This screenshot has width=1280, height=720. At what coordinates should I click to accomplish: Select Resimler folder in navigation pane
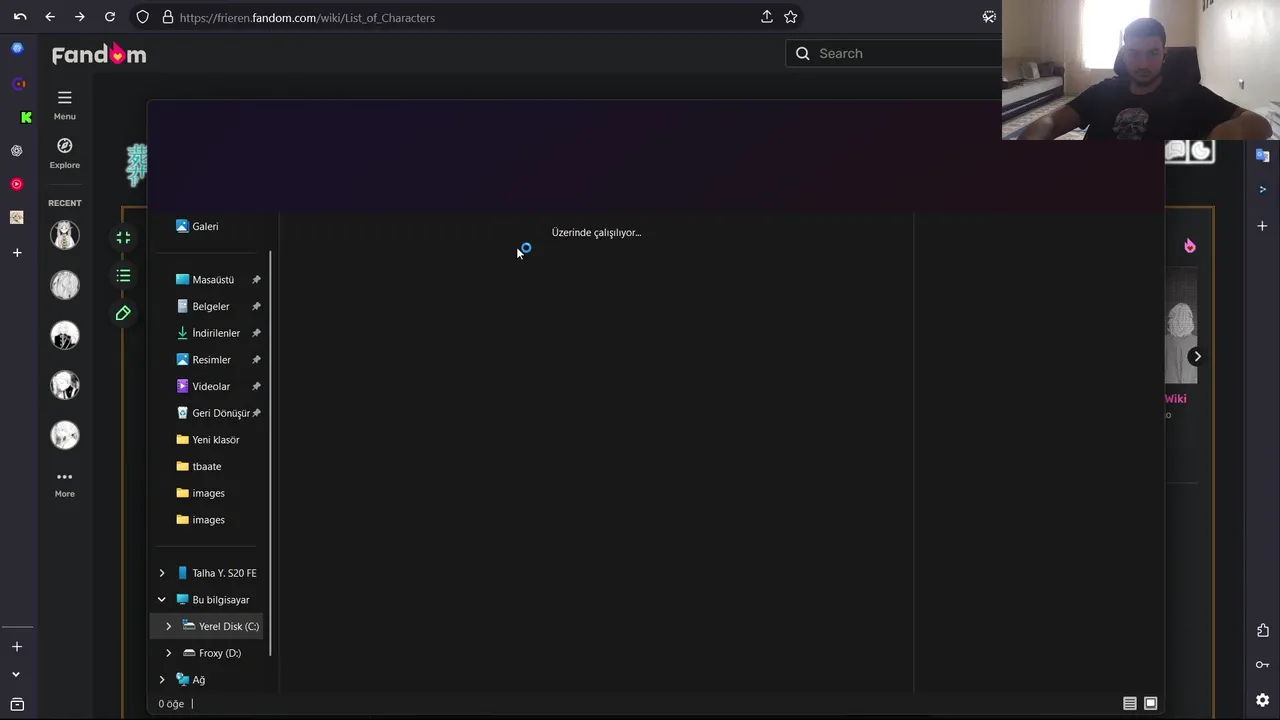coord(203,360)
